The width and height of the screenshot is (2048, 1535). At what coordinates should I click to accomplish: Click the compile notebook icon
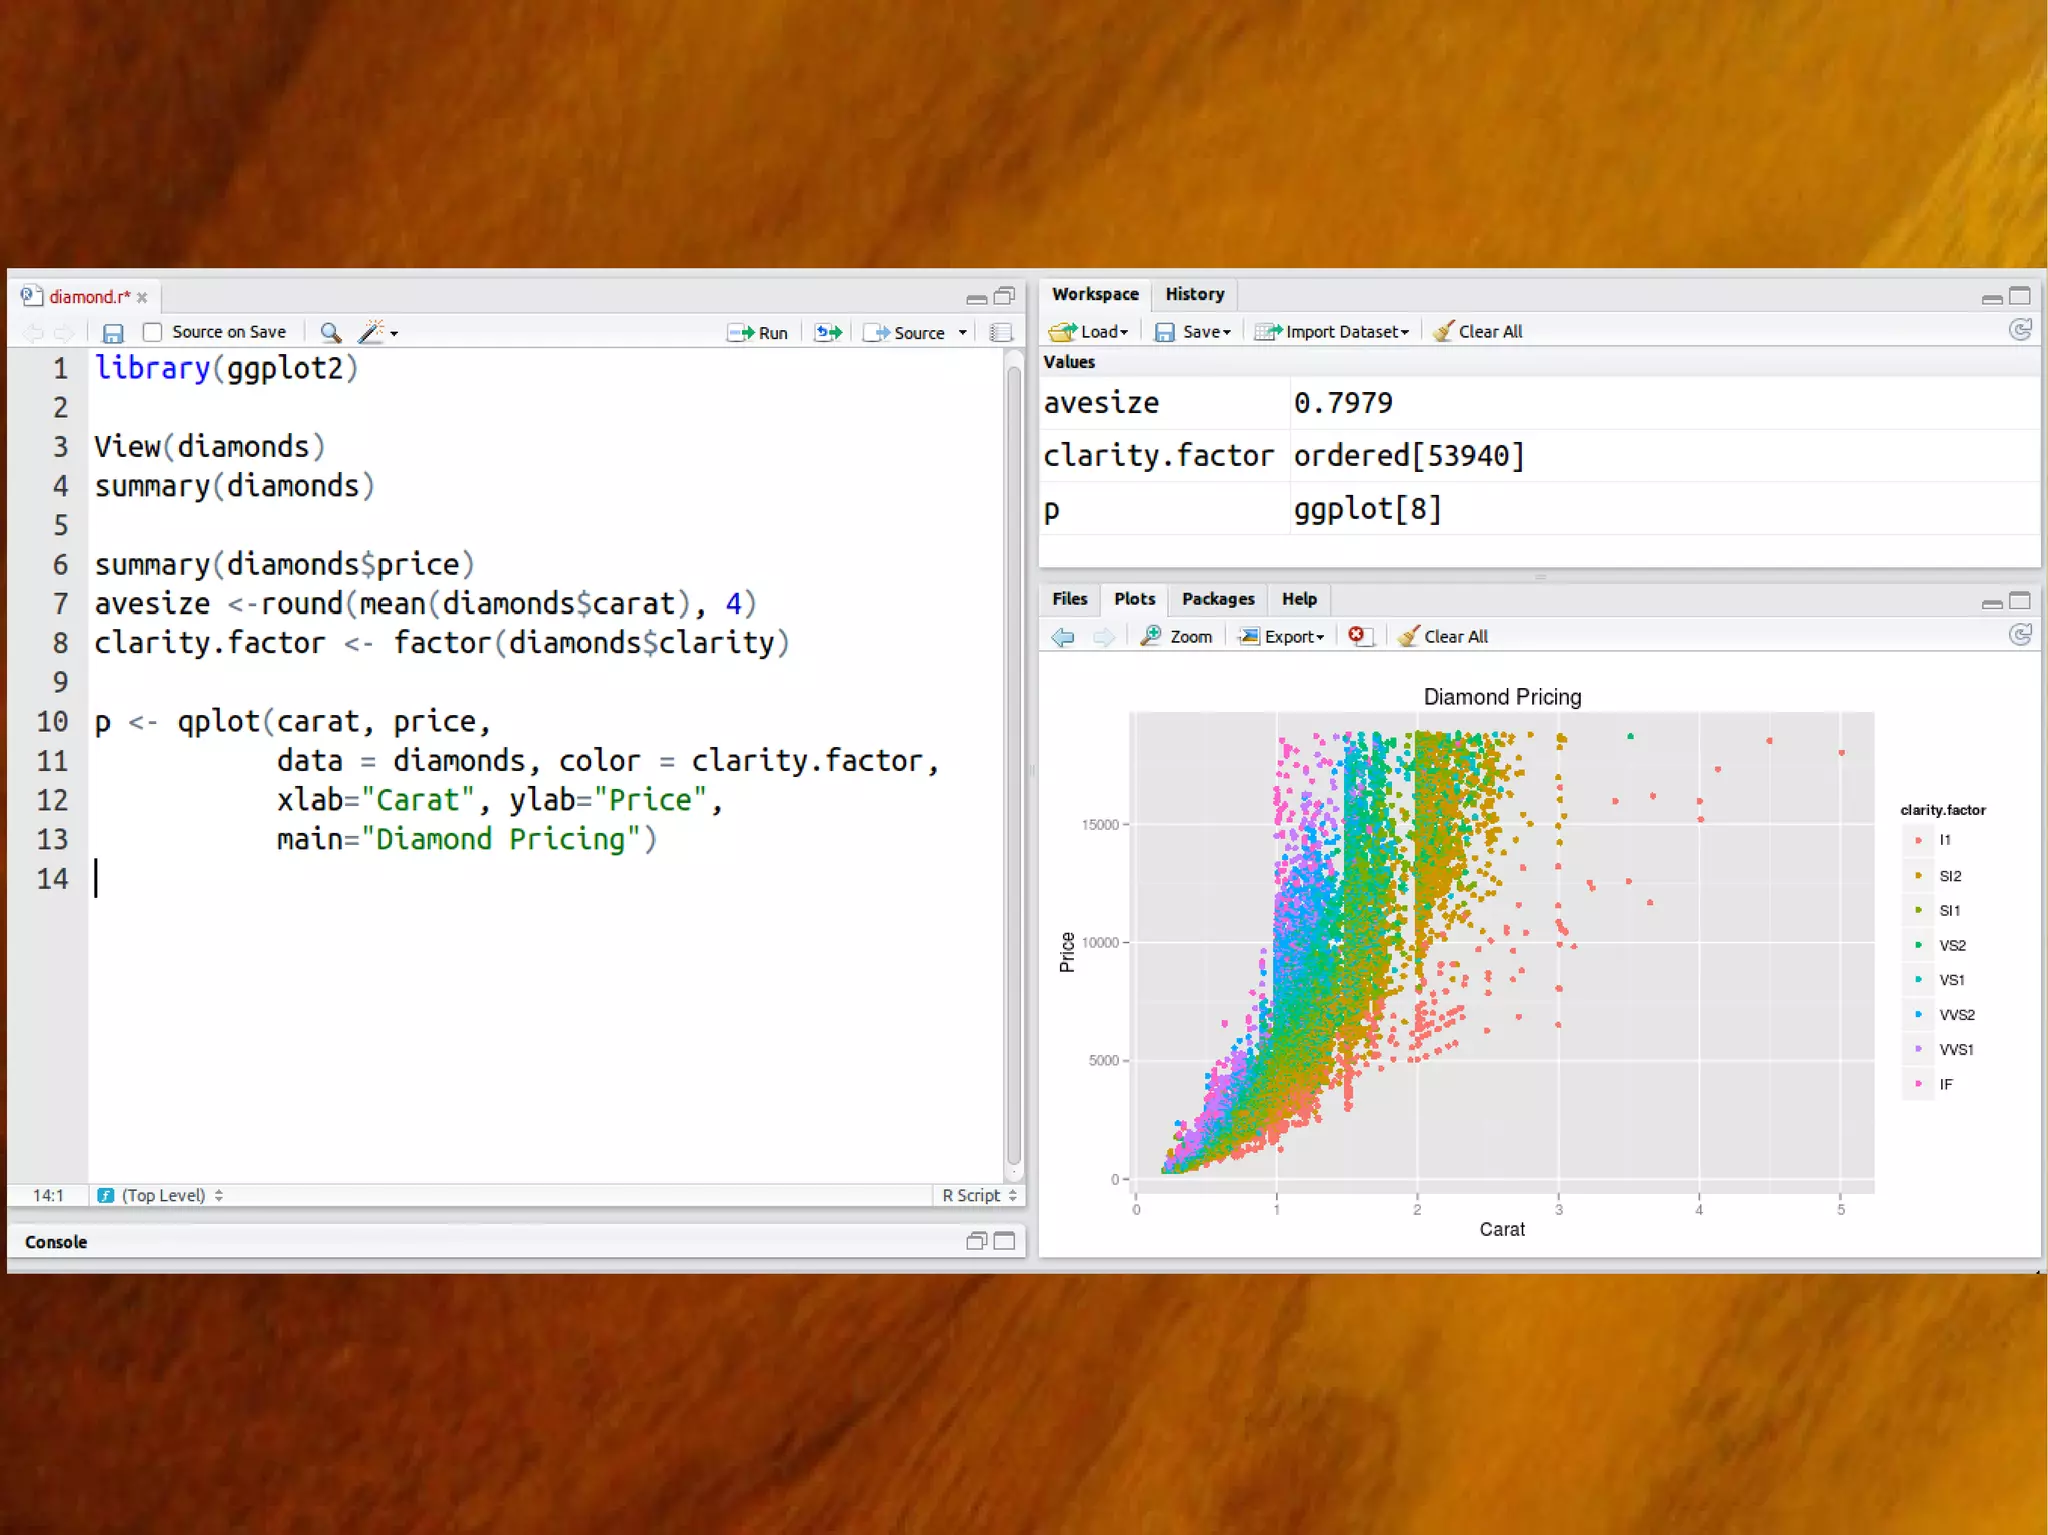pos(1000,333)
